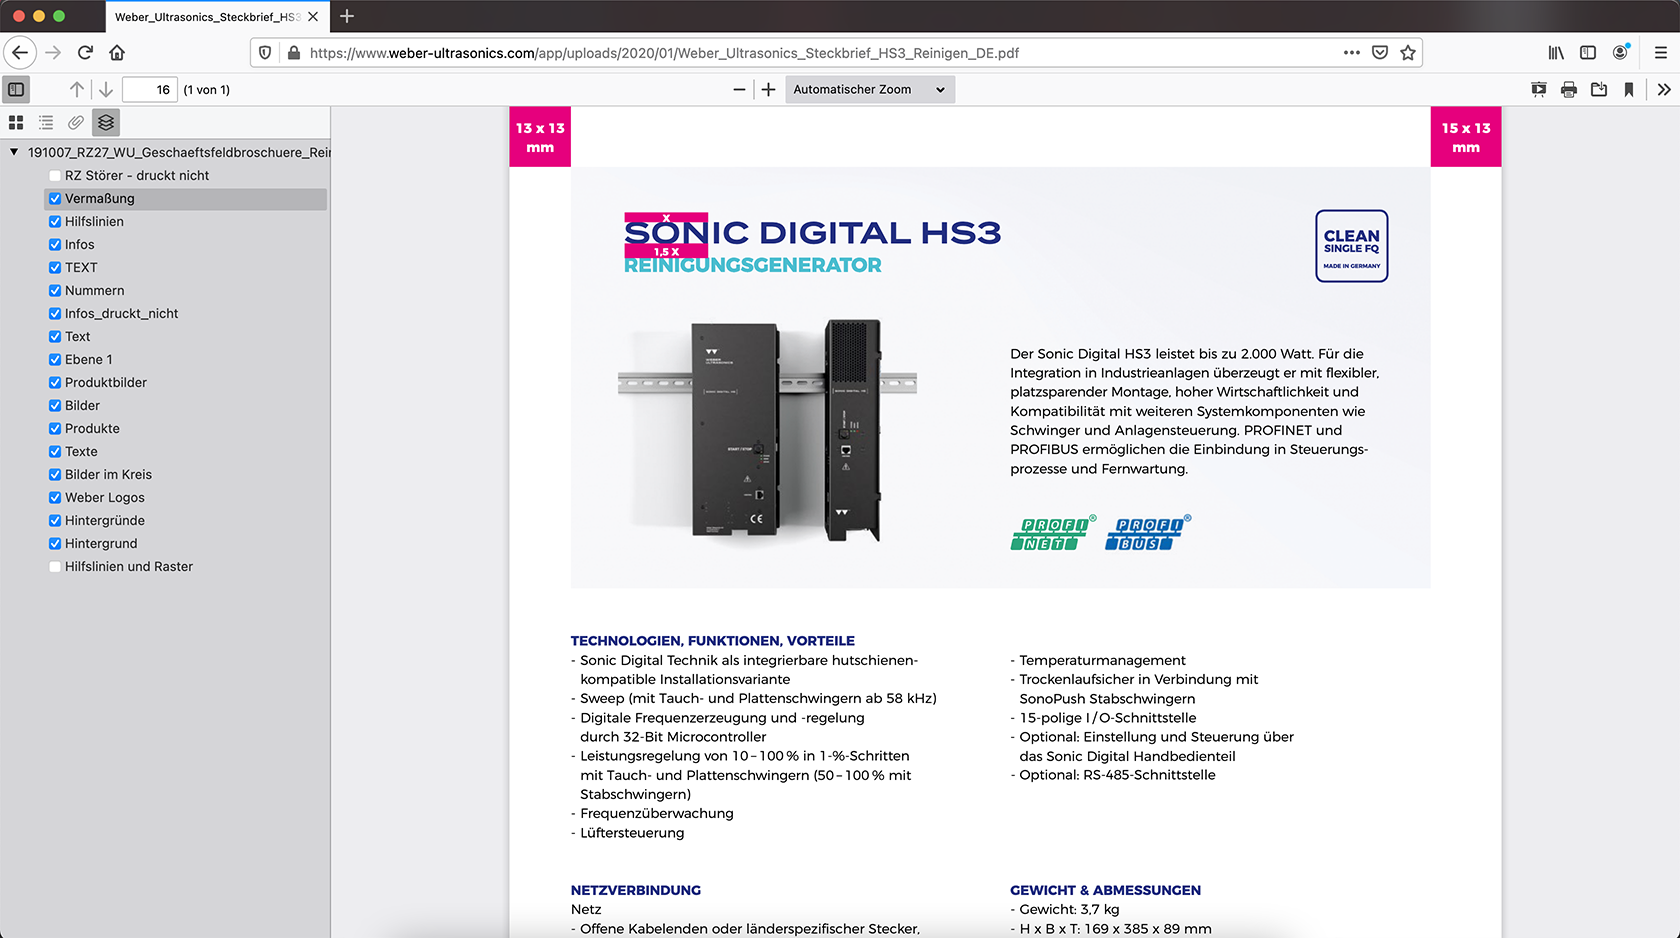Click the layers view icon
Image resolution: width=1680 pixels, height=938 pixels.
pos(106,123)
